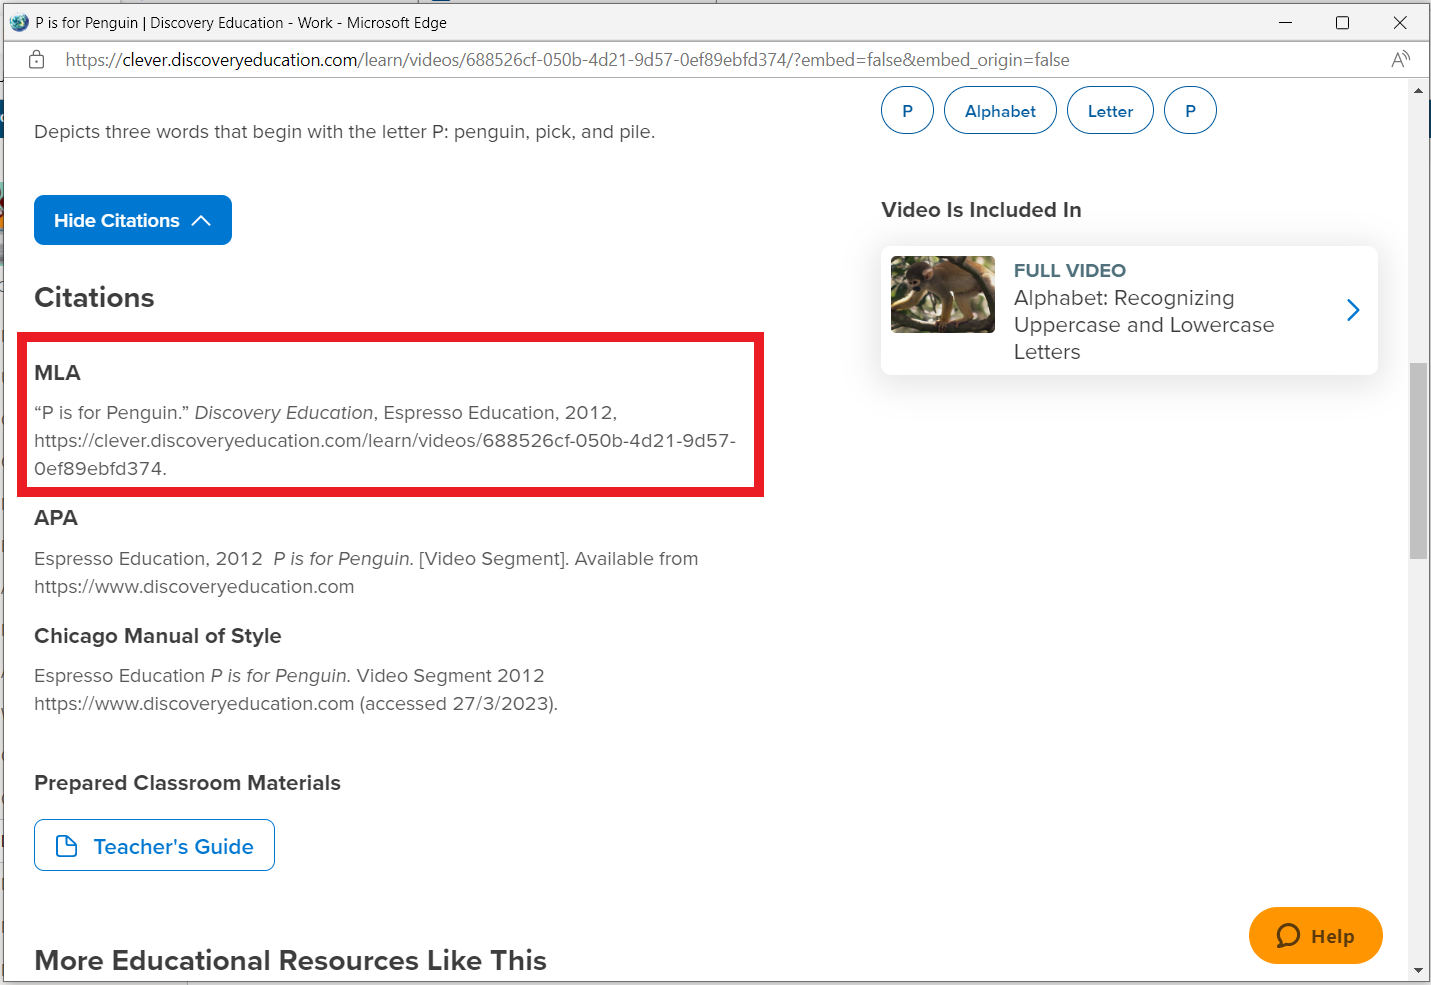
Task: Click the Chicago citation text with accessed date
Action: point(296,690)
